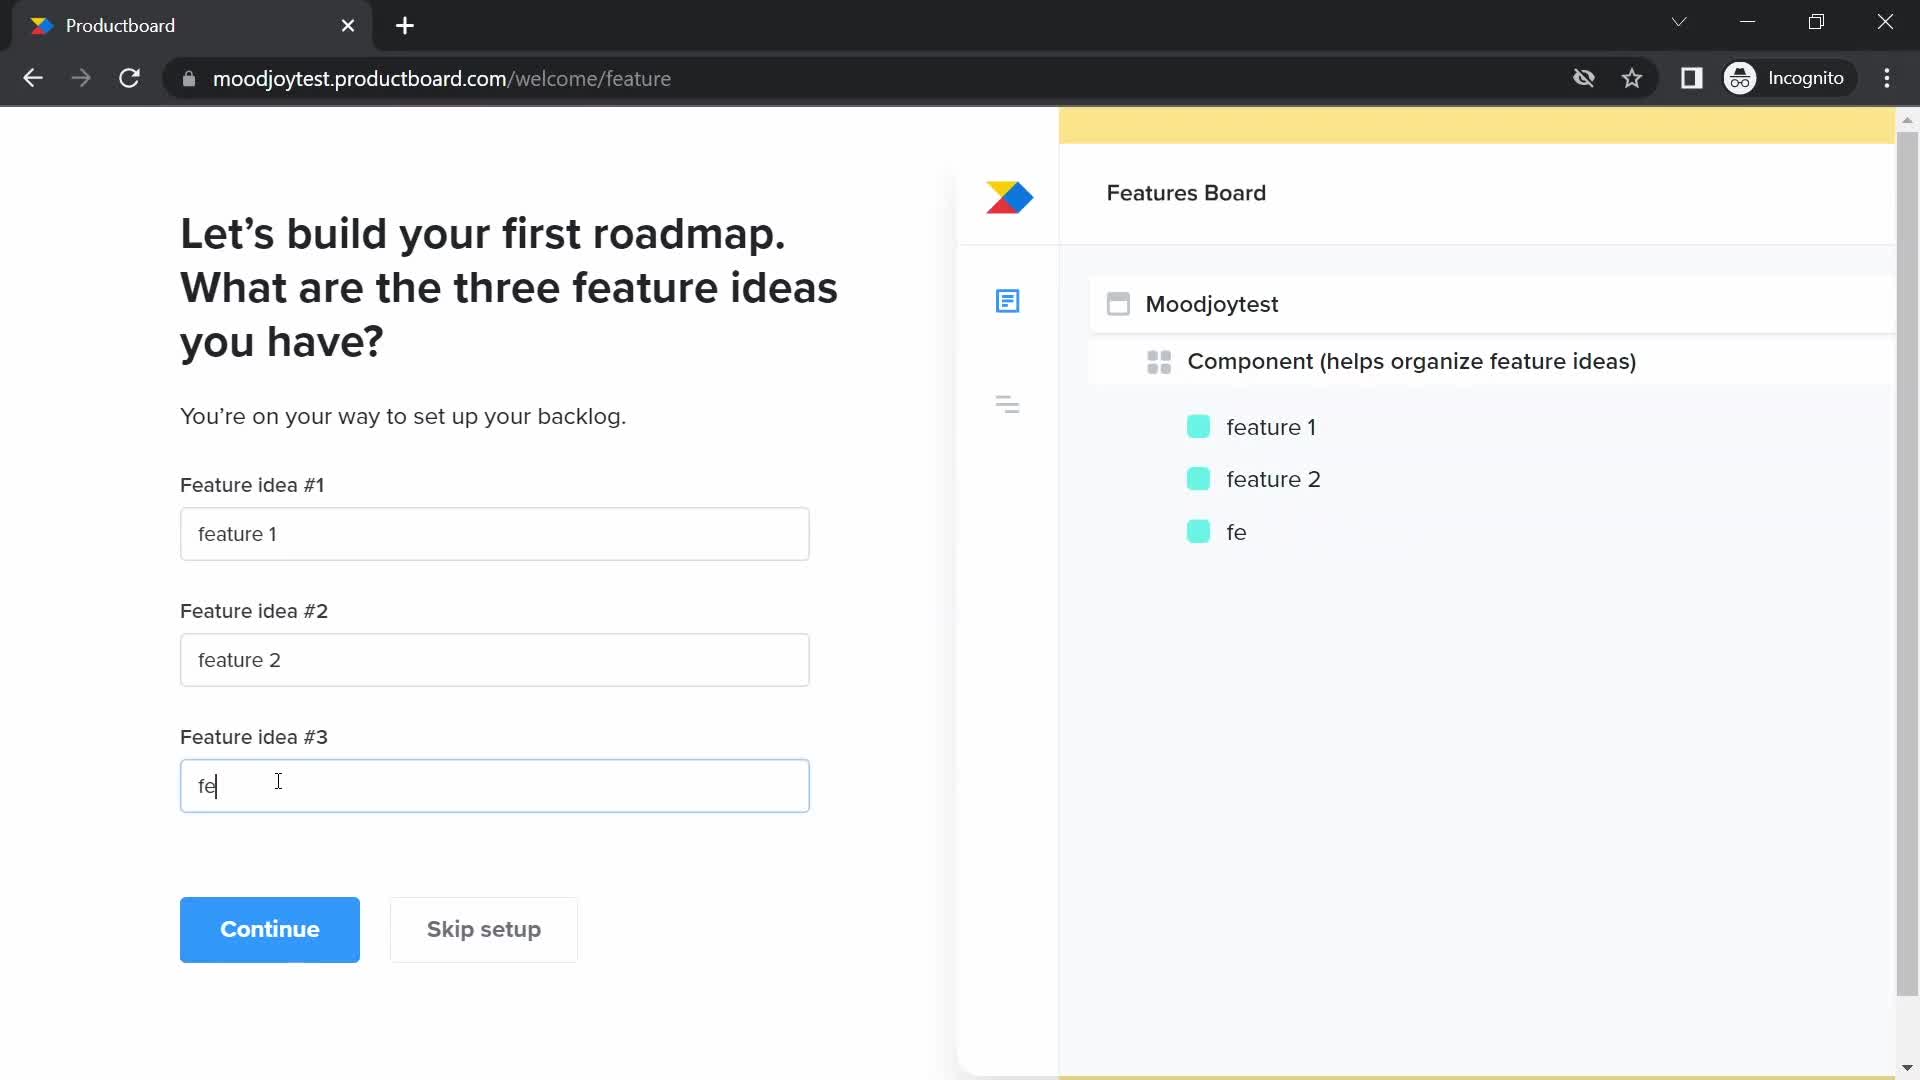
Task: Click the Component grid icon
Action: (1159, 362)
